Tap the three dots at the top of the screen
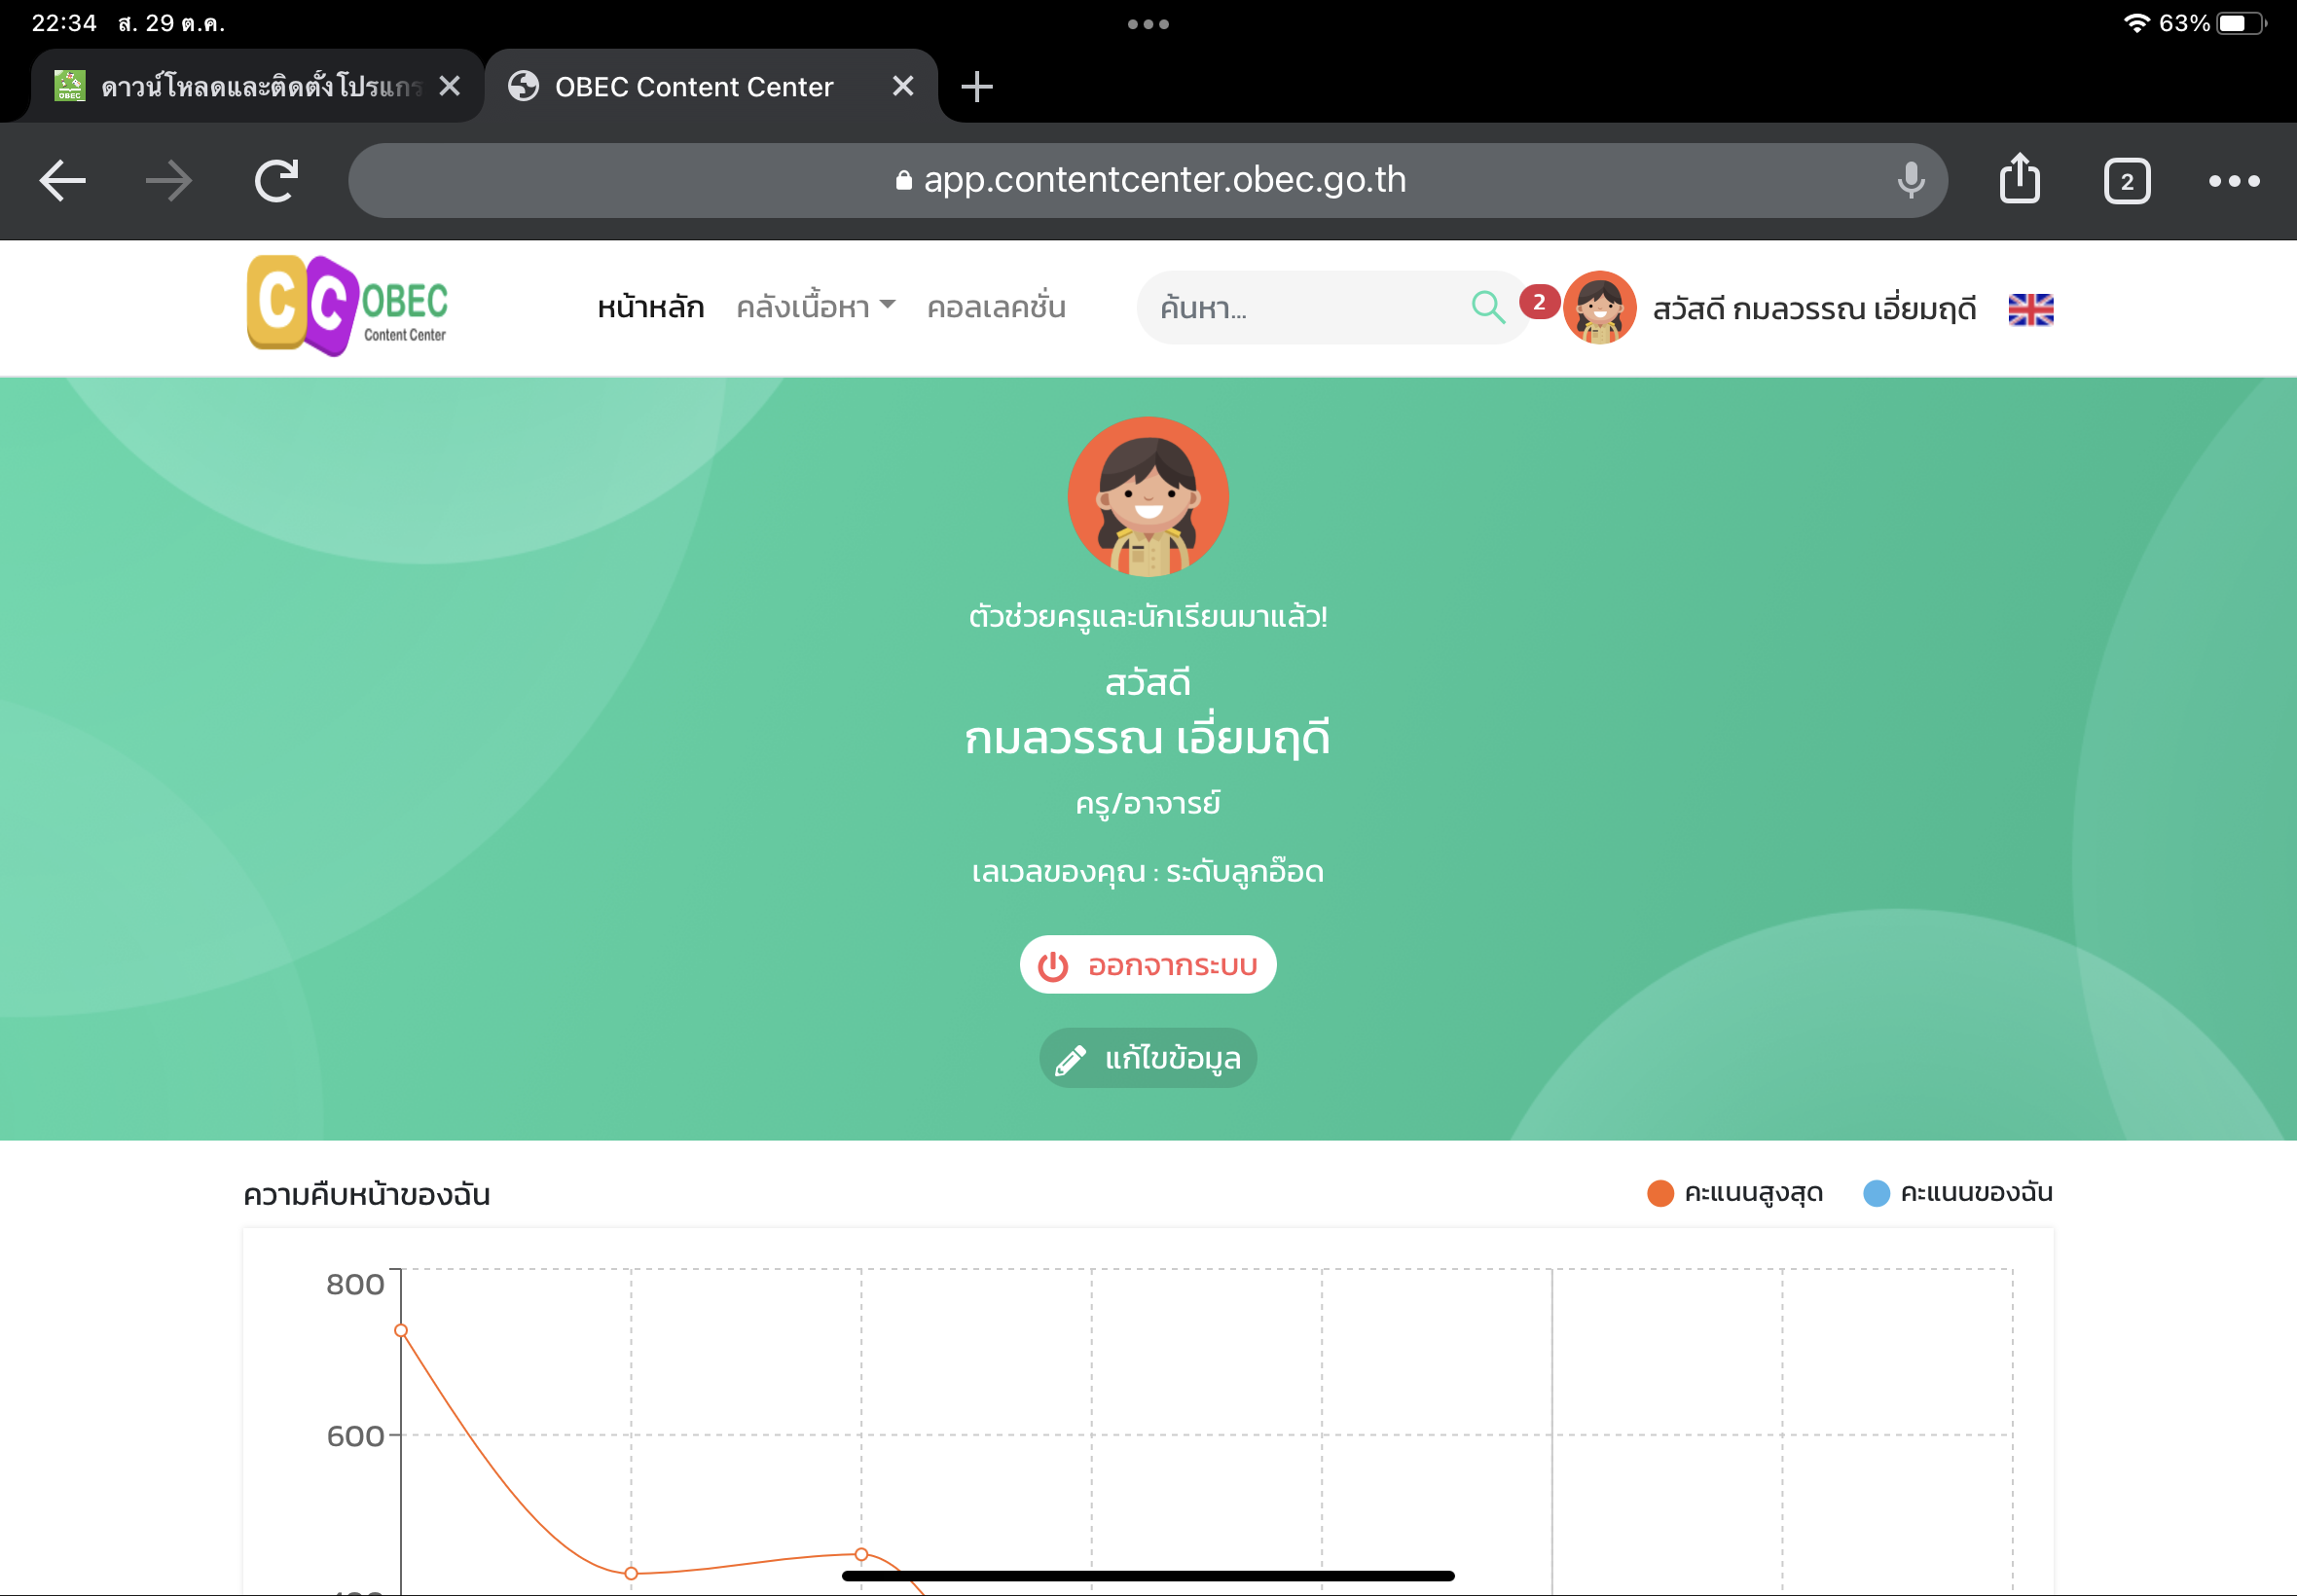This screenshot has width=2297, height=1596. [1148, 24]
